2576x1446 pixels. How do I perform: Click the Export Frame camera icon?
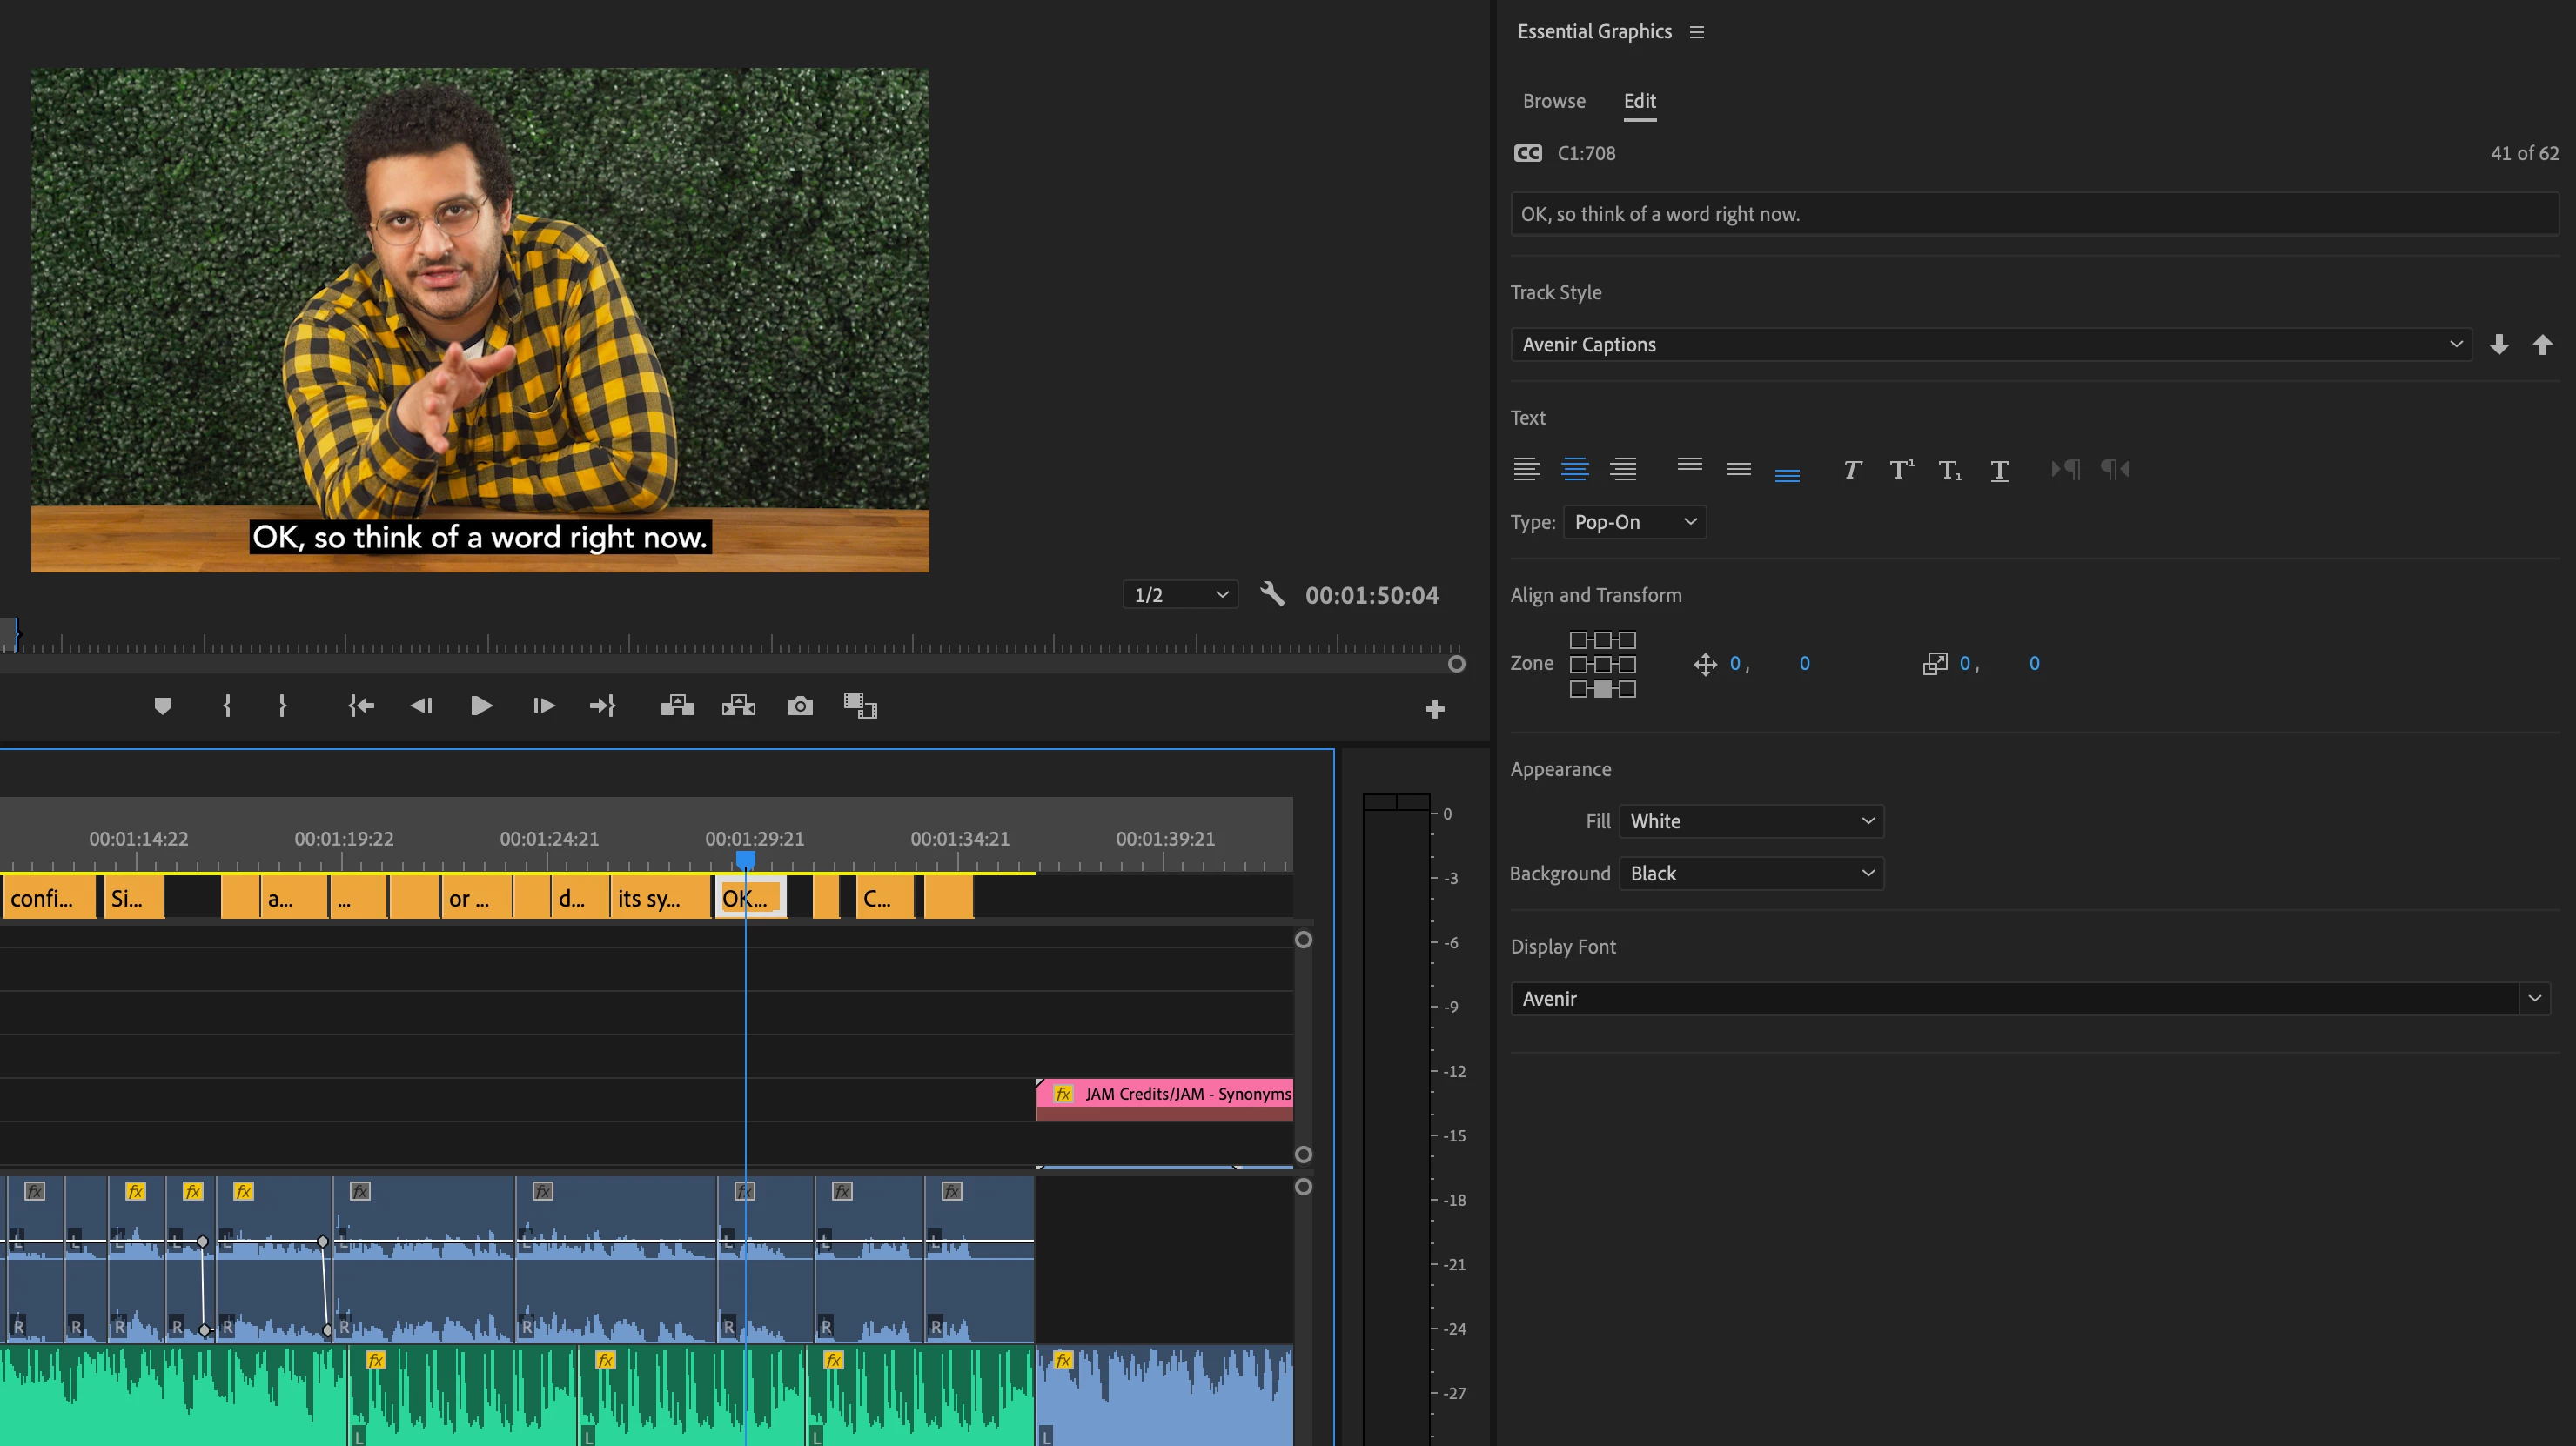click(x=800, y=706)
